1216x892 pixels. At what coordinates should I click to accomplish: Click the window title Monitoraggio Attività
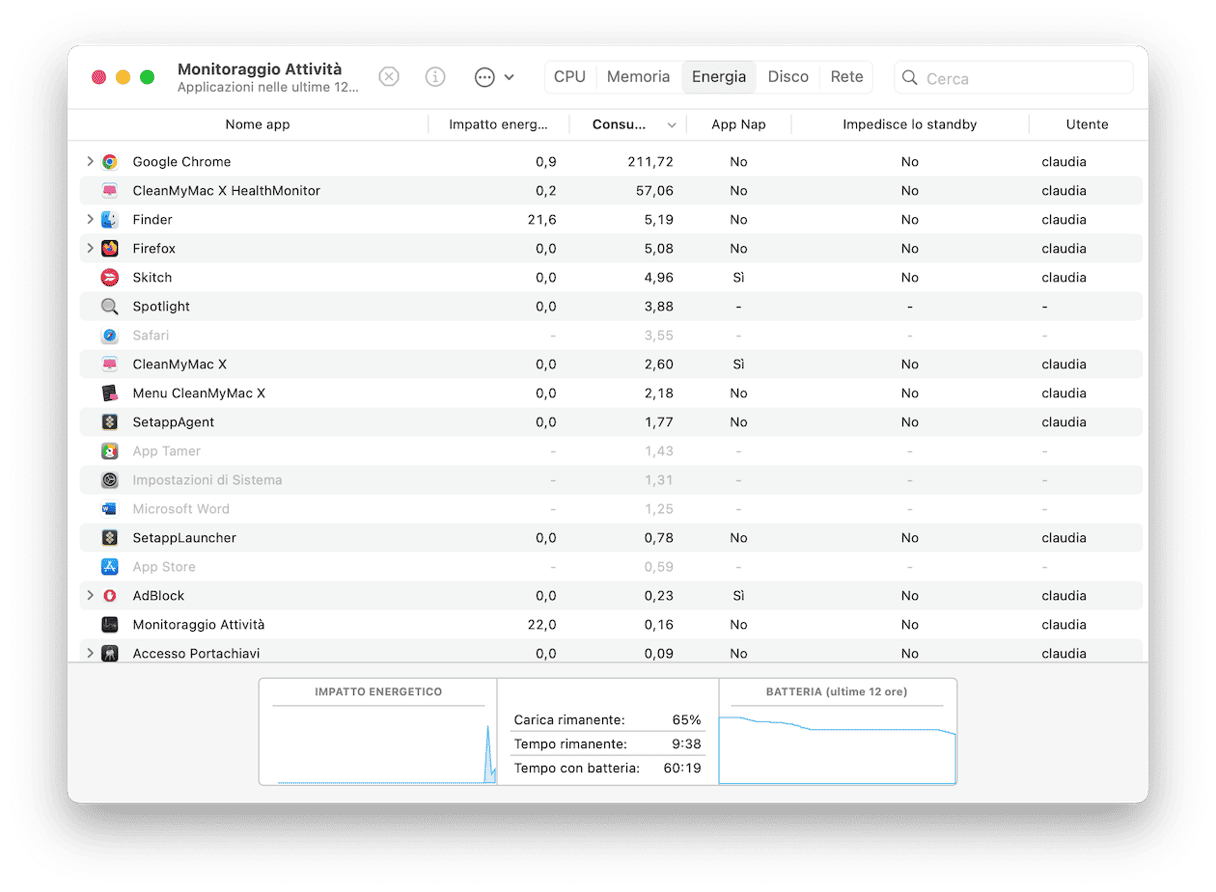[x=260, y=69]
